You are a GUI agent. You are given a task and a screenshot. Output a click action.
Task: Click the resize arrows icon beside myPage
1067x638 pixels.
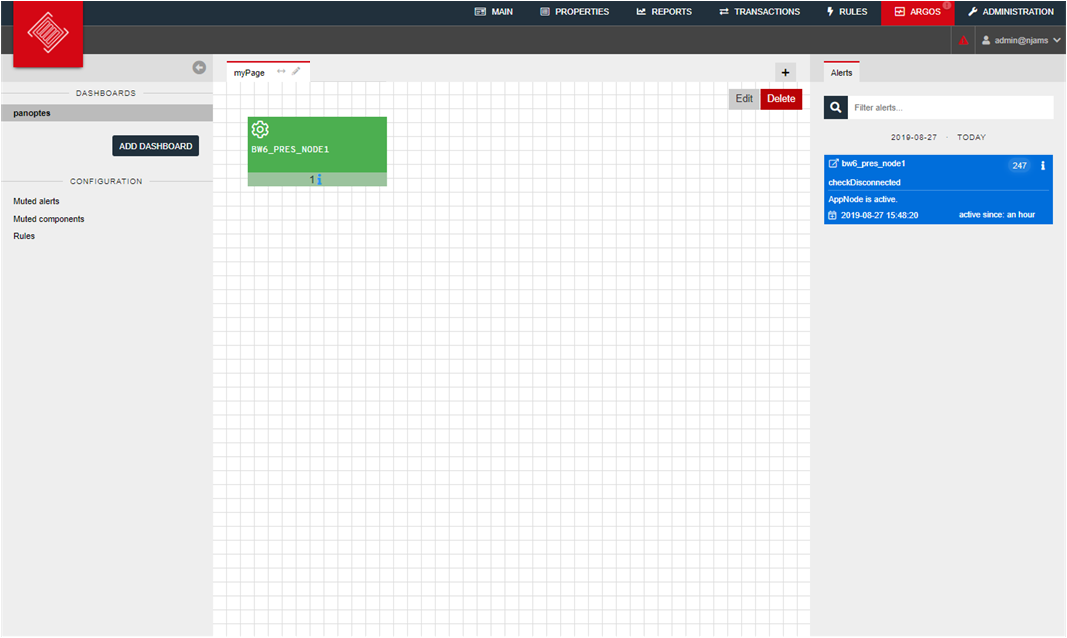(x=281, y=71)
